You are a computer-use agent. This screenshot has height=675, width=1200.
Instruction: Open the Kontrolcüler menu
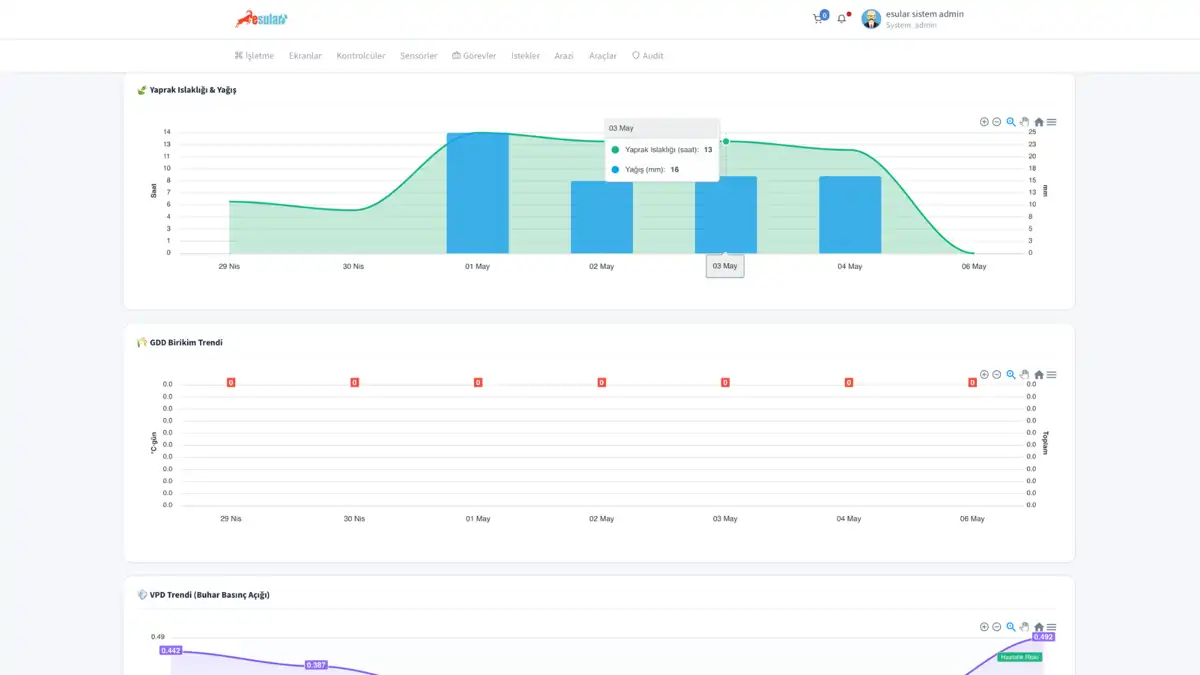point(361,56)
